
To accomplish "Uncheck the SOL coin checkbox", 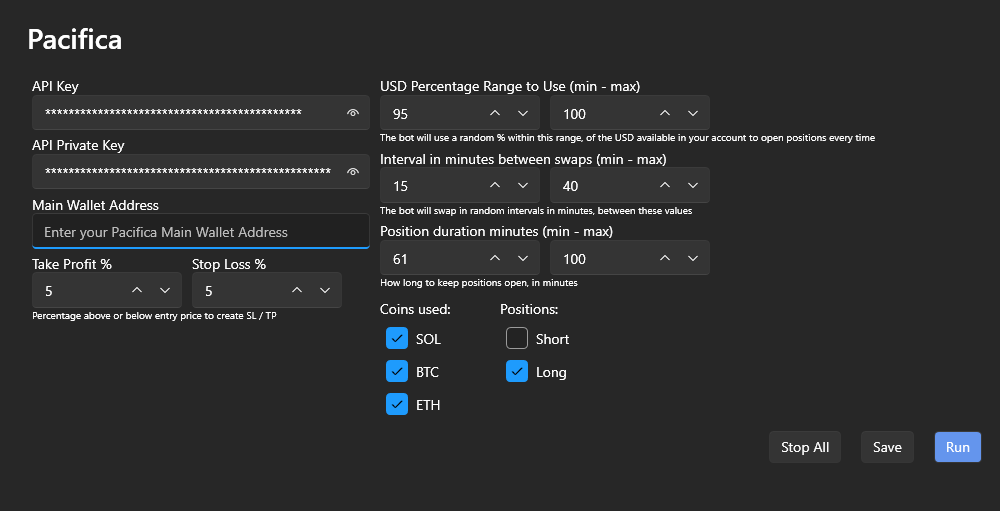I will [x=396, y=339].
